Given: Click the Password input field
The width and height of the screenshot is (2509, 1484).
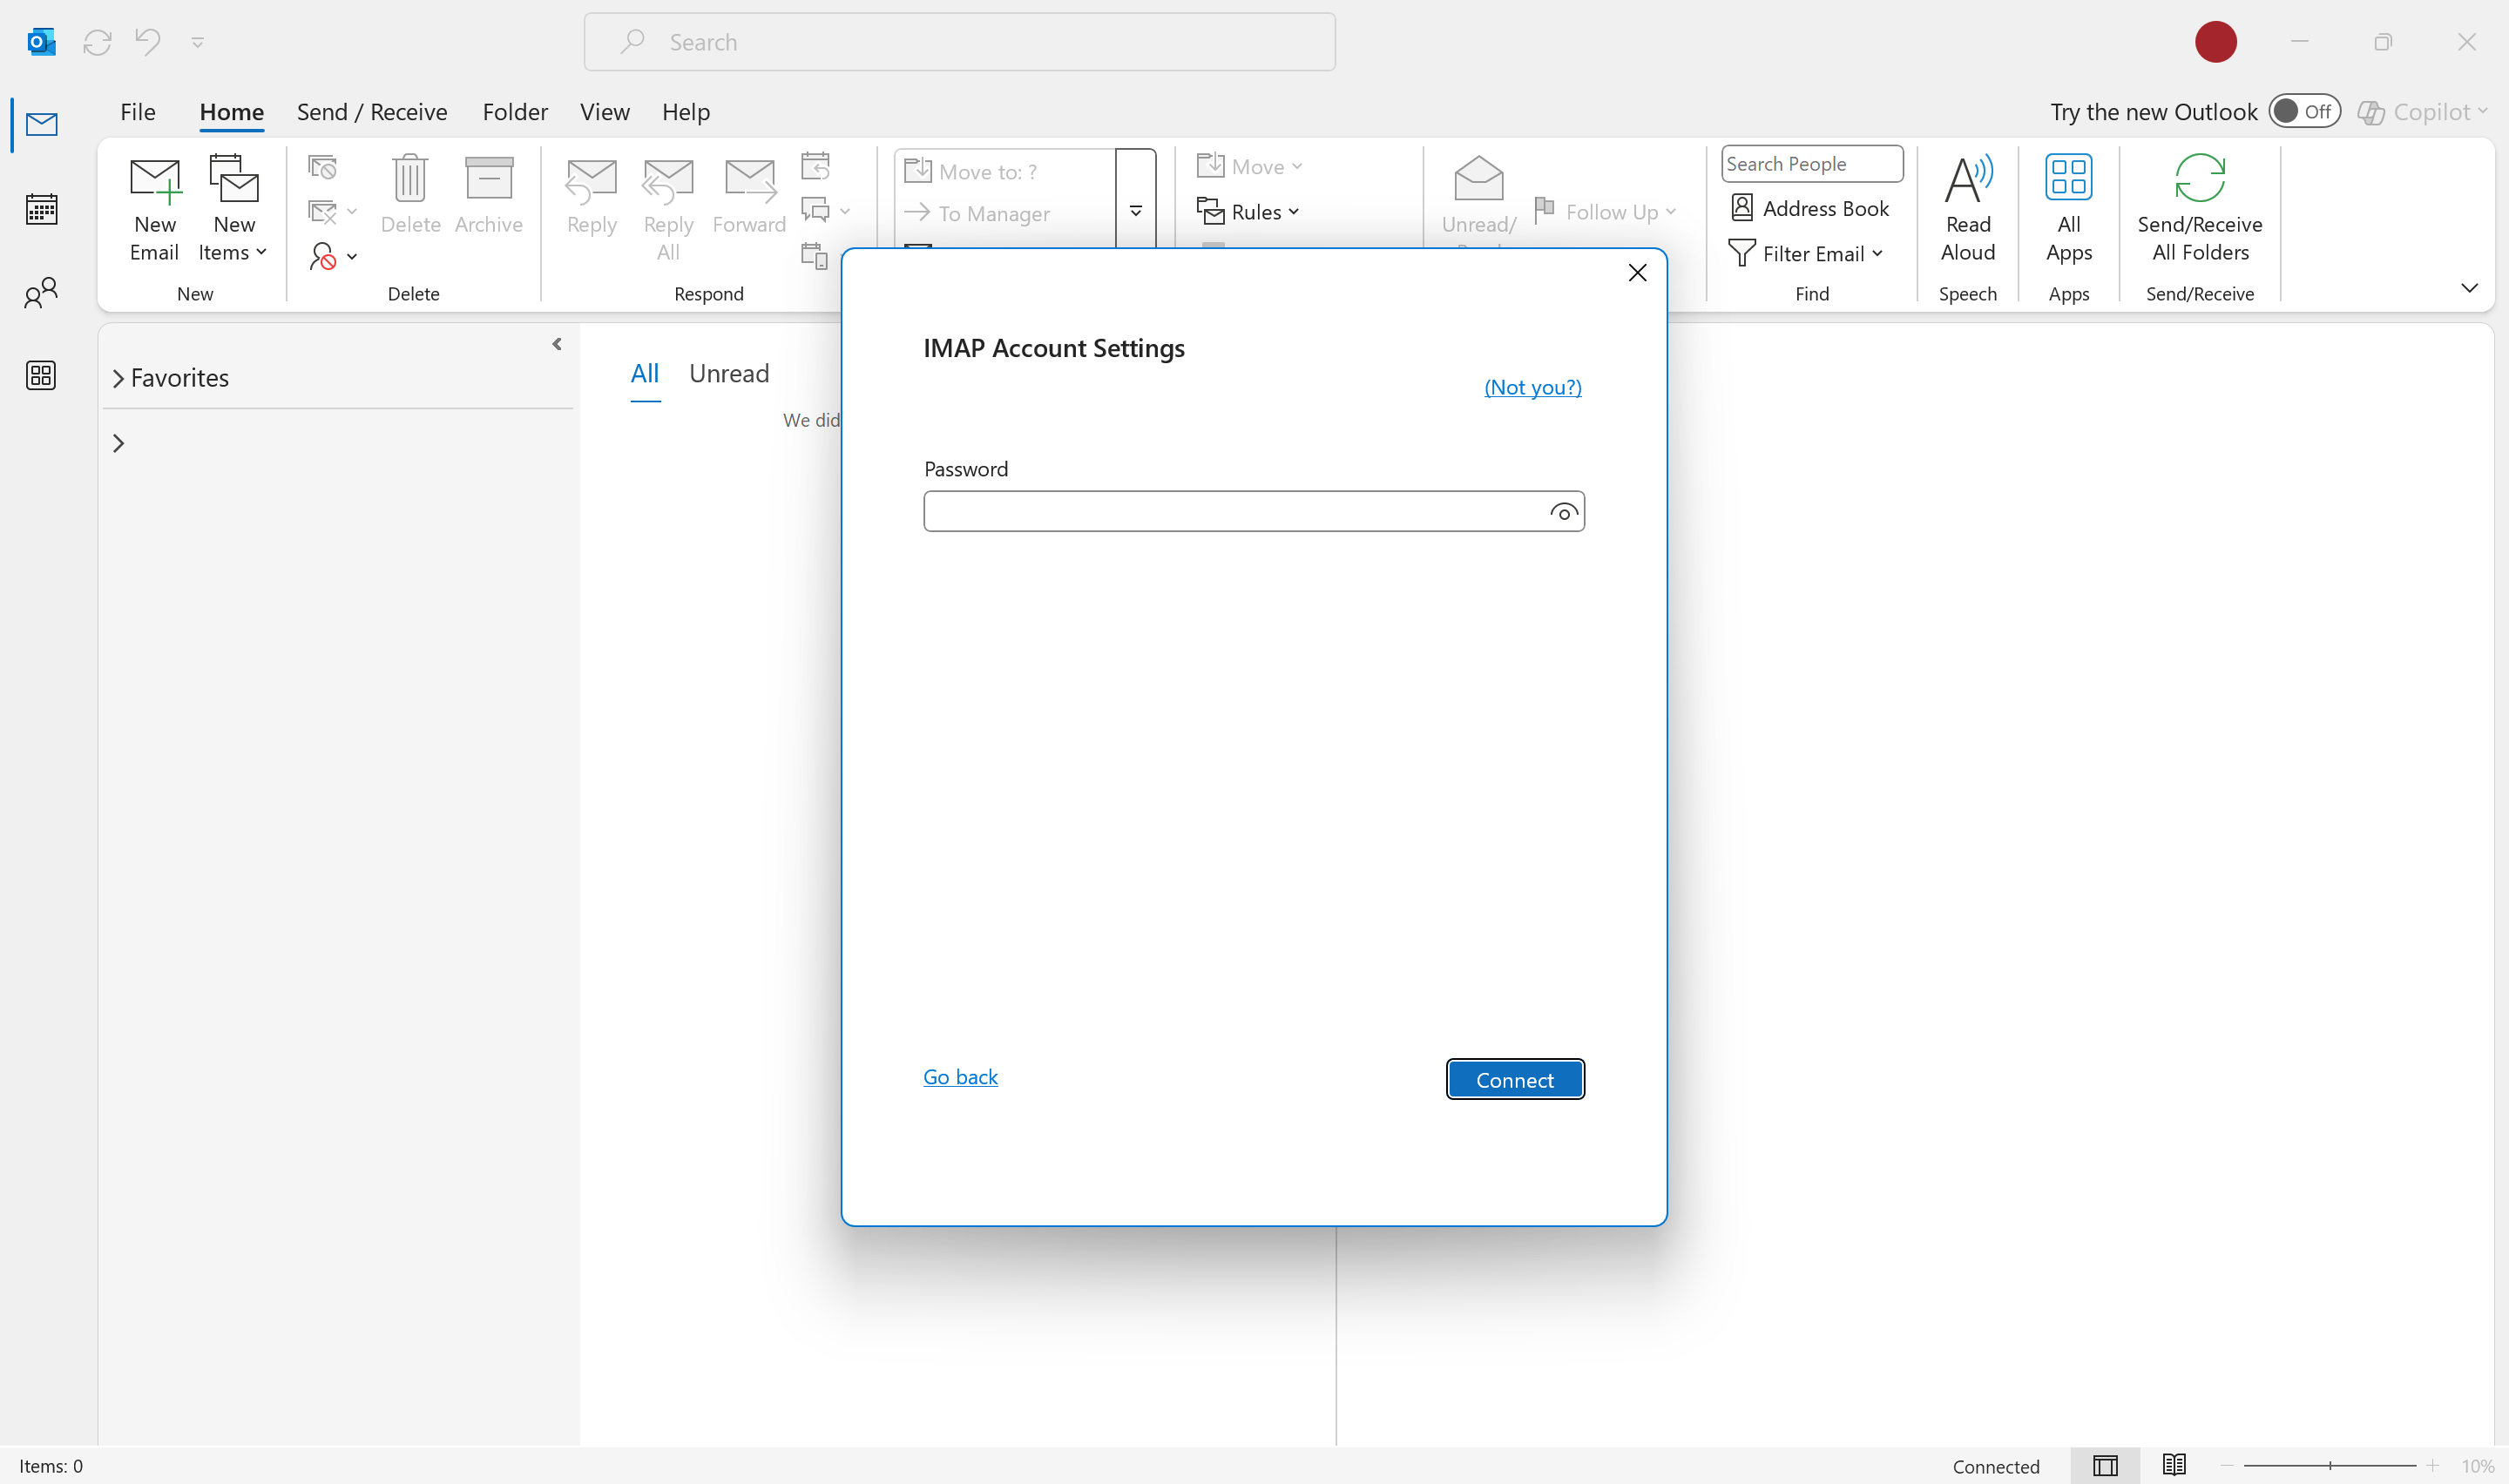Looking at the screenshot, I should [x=1254, y=511].
